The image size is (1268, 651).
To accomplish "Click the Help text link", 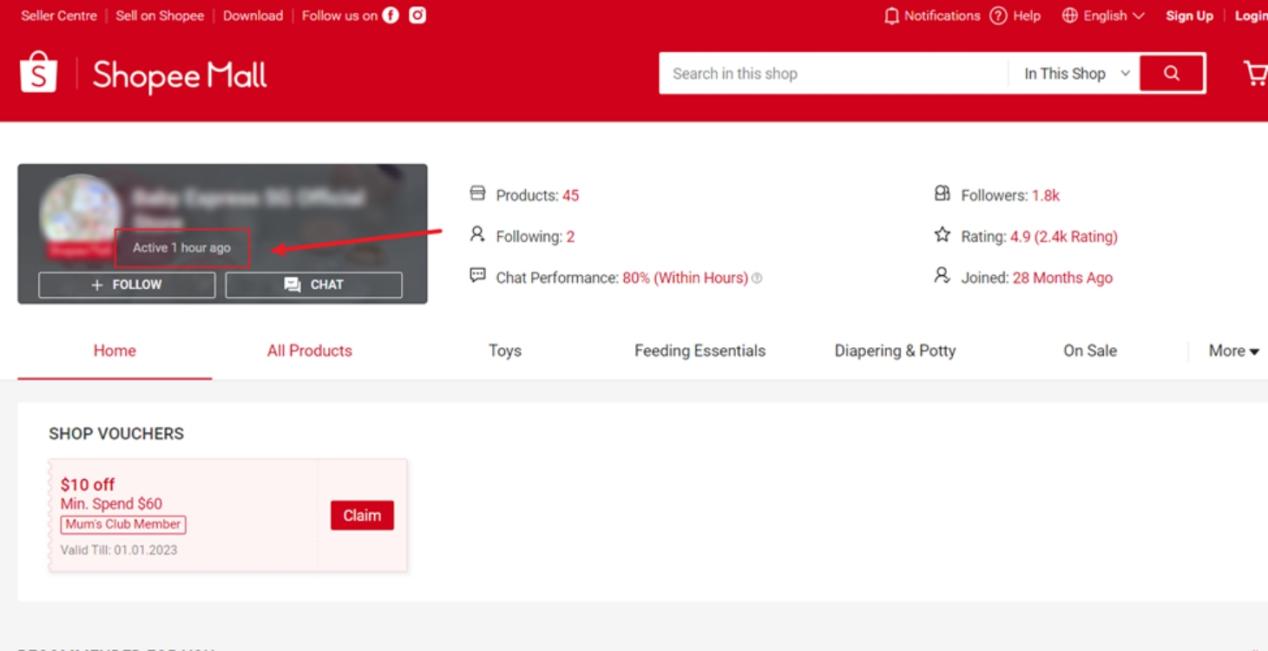I will point(1027,16).
